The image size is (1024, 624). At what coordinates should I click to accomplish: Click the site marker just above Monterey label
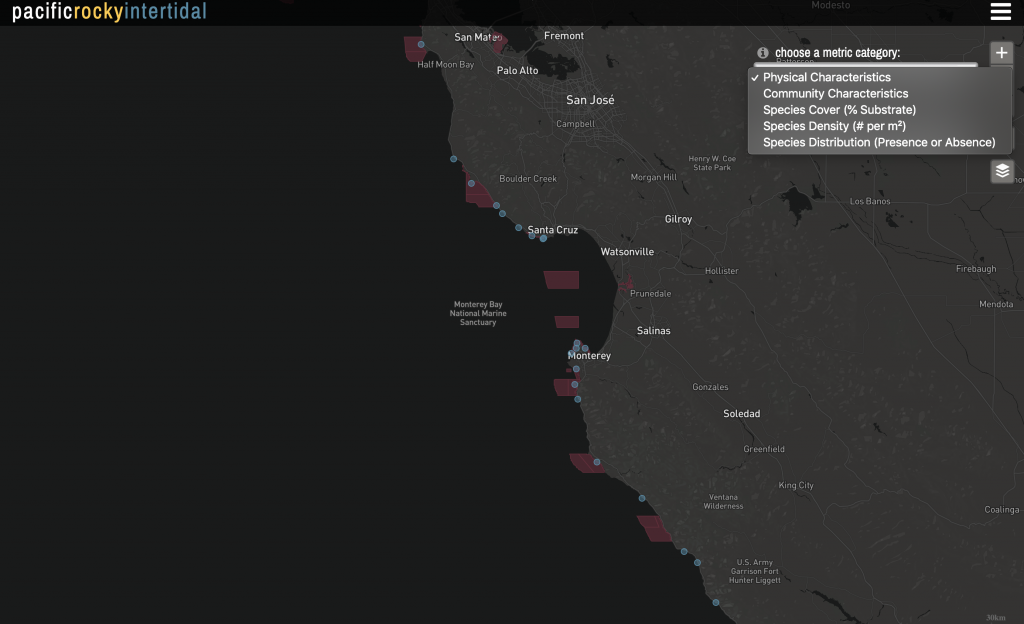[577, 343]
